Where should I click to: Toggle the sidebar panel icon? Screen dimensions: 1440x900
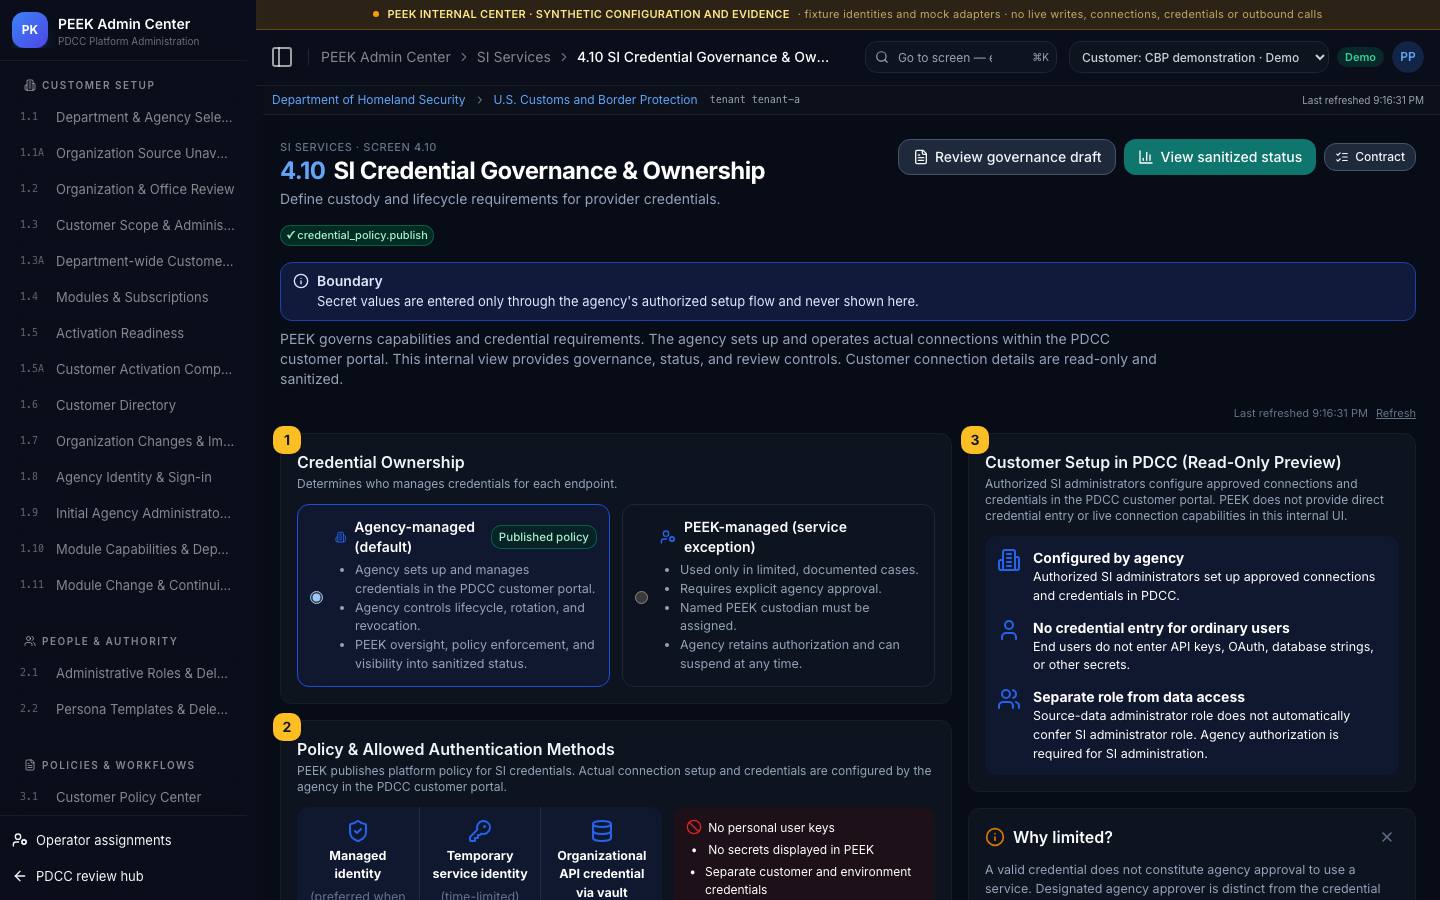click(282, 57)
